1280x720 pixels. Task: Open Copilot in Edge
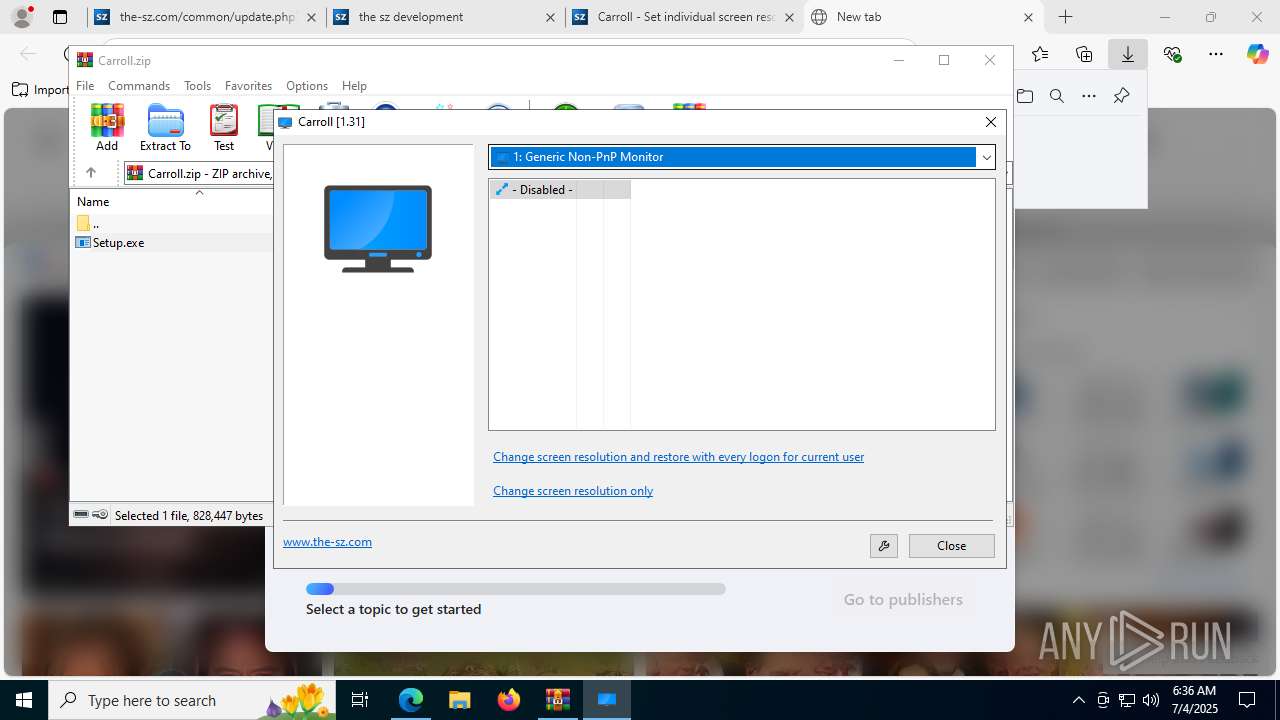(x=1257, y=54)
